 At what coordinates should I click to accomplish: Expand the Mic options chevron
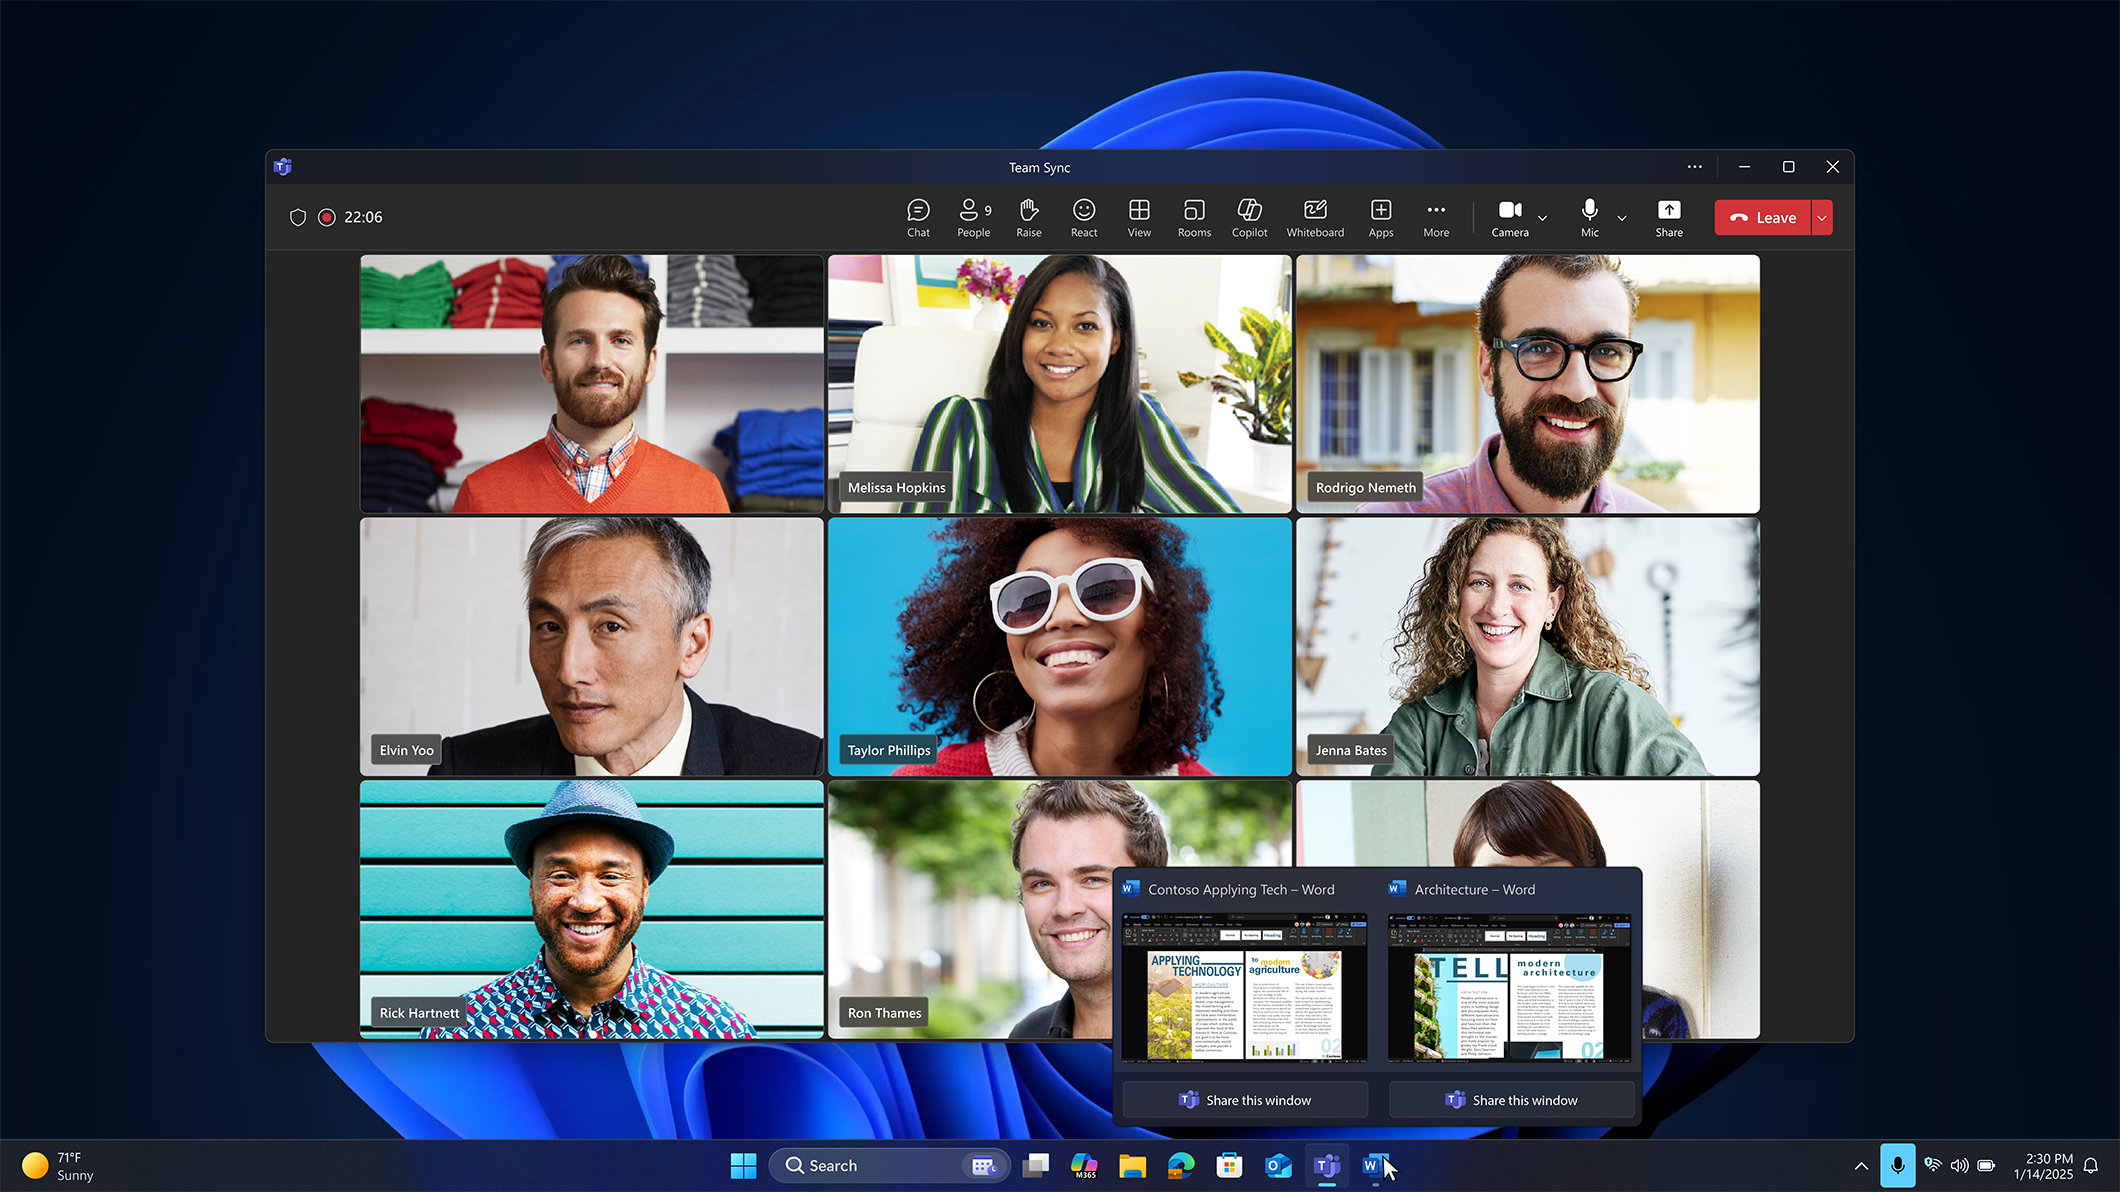1622,218
